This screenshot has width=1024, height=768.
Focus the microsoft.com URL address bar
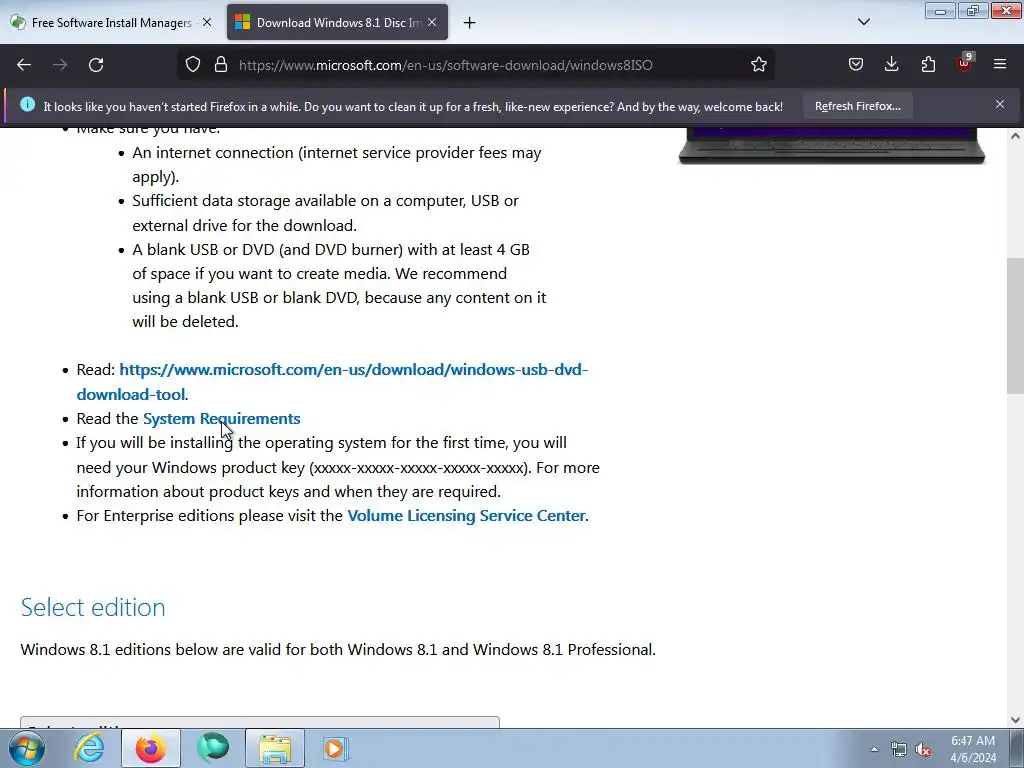pyautogui.click(x=445, y=65)
